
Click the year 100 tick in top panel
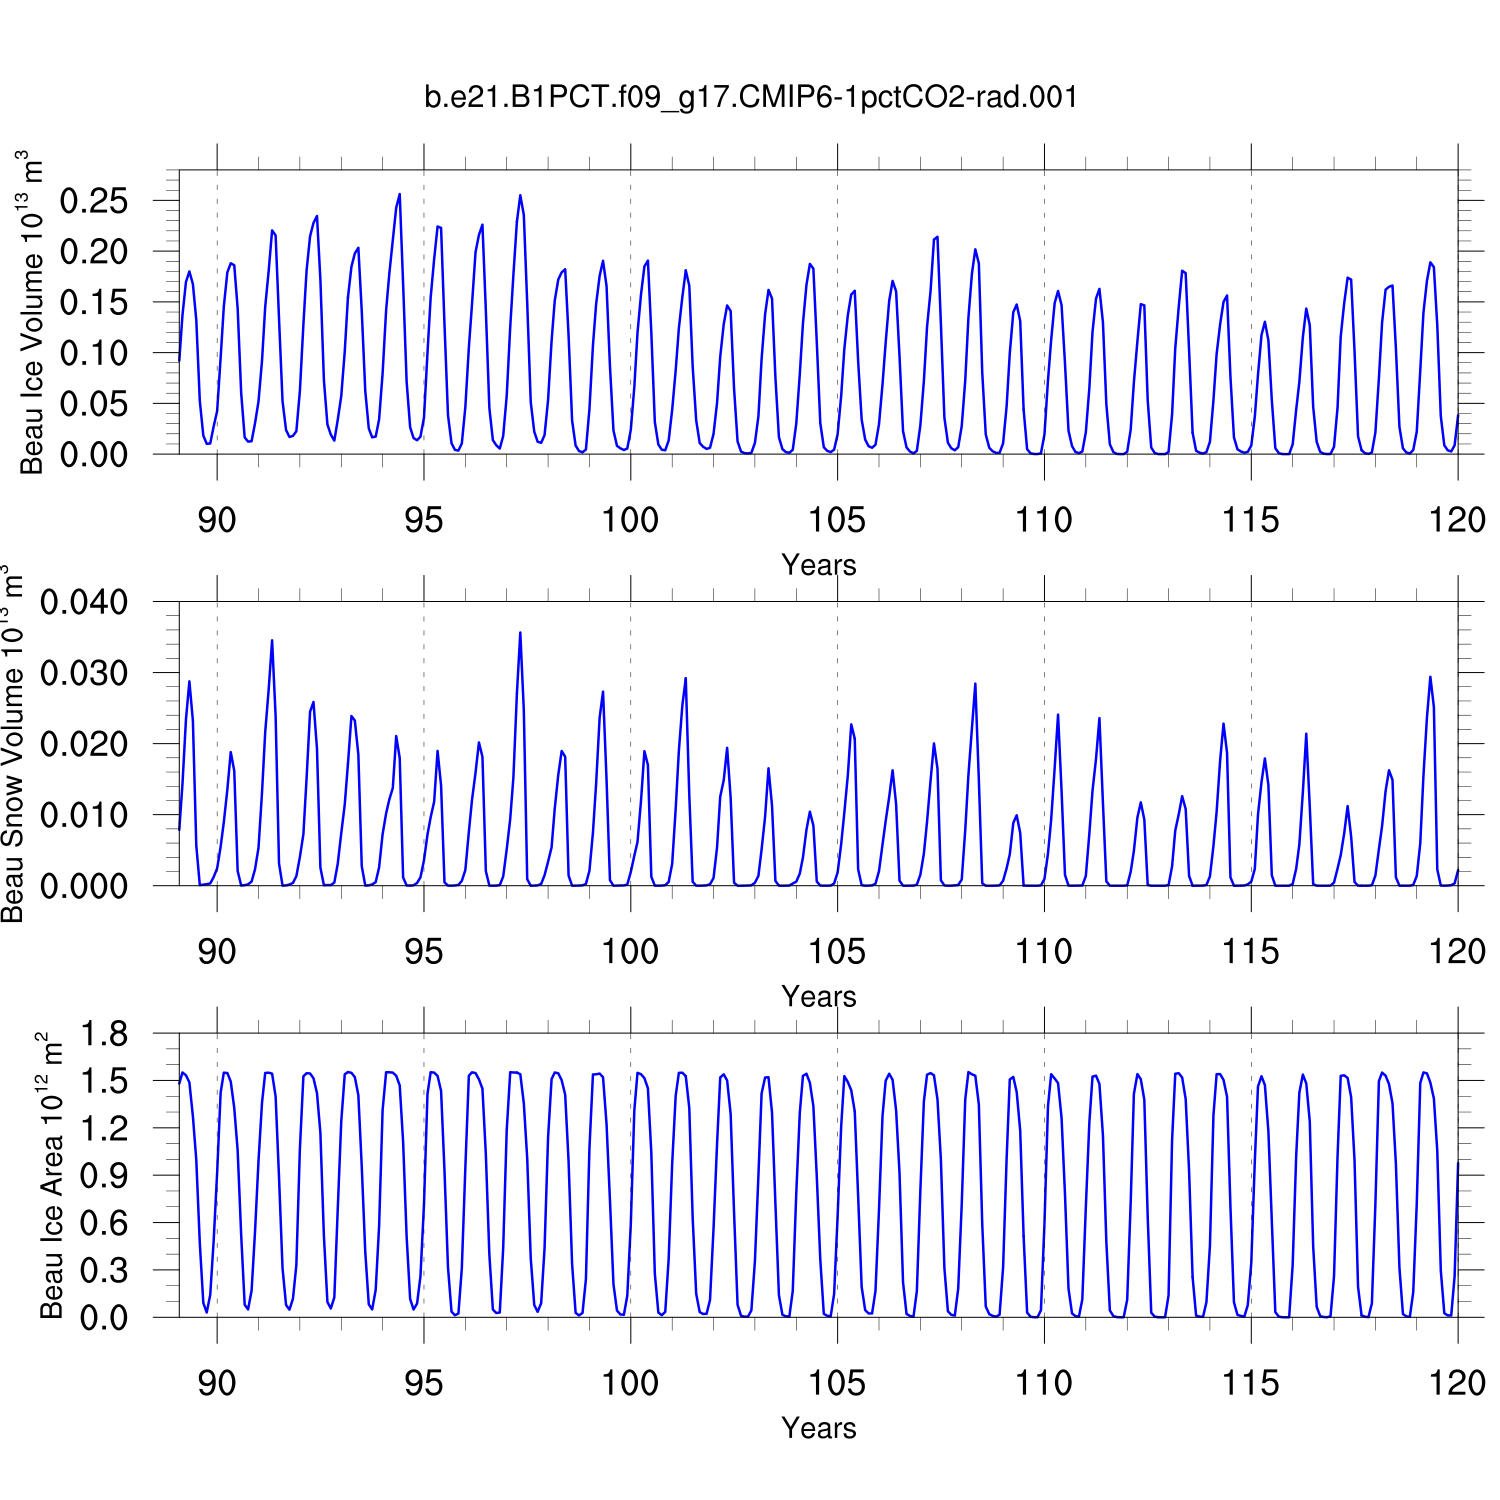630,520
